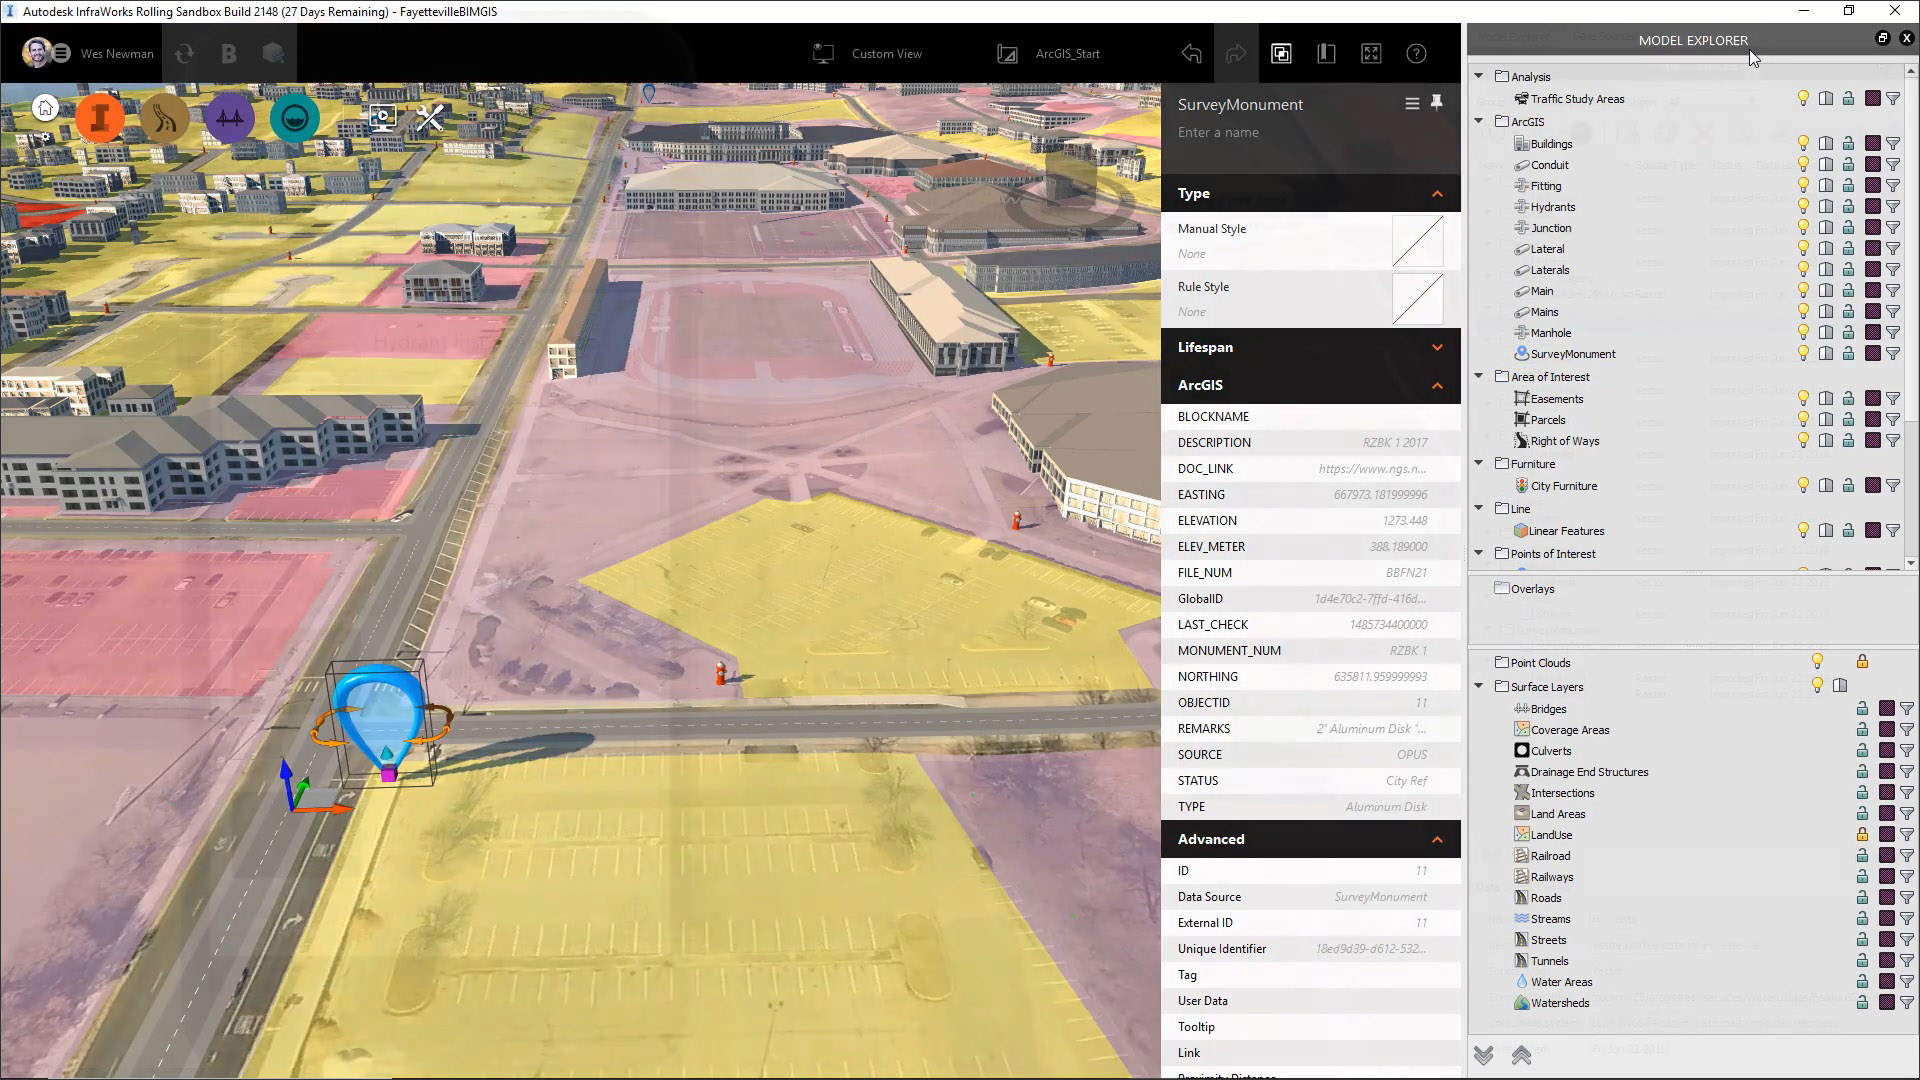This screenshot has width=1920, height=1080.
Task: Click purple color swatch for Laterals layer
Action: point(1873,269)
